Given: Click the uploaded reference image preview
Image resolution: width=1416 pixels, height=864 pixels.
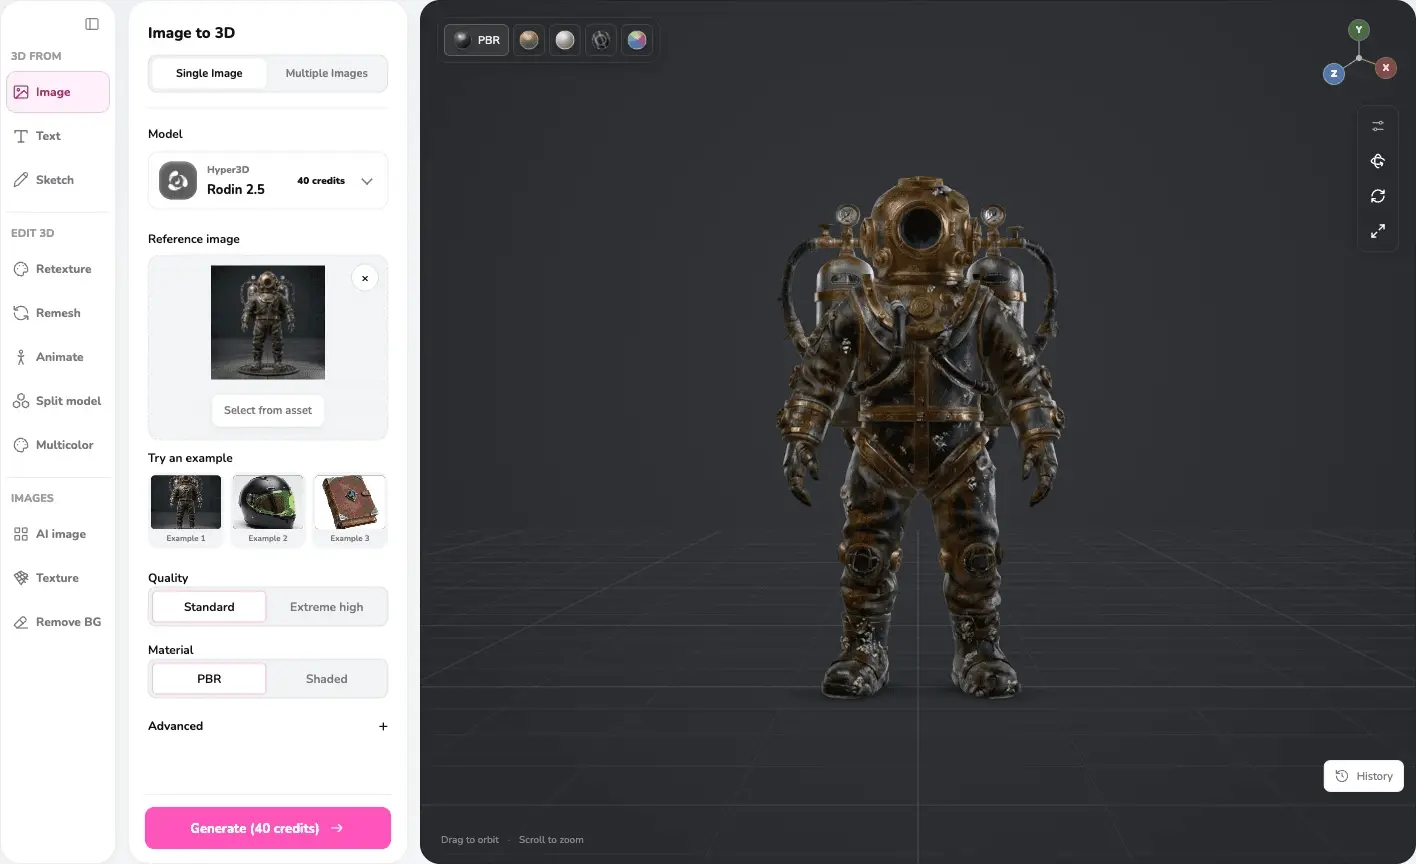Looking at the screenshot, I should click(268, 322).
